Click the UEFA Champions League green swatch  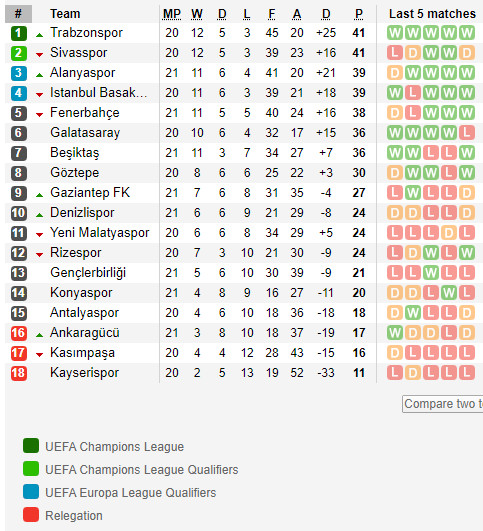pyautogui.click(x=31, y=446)
